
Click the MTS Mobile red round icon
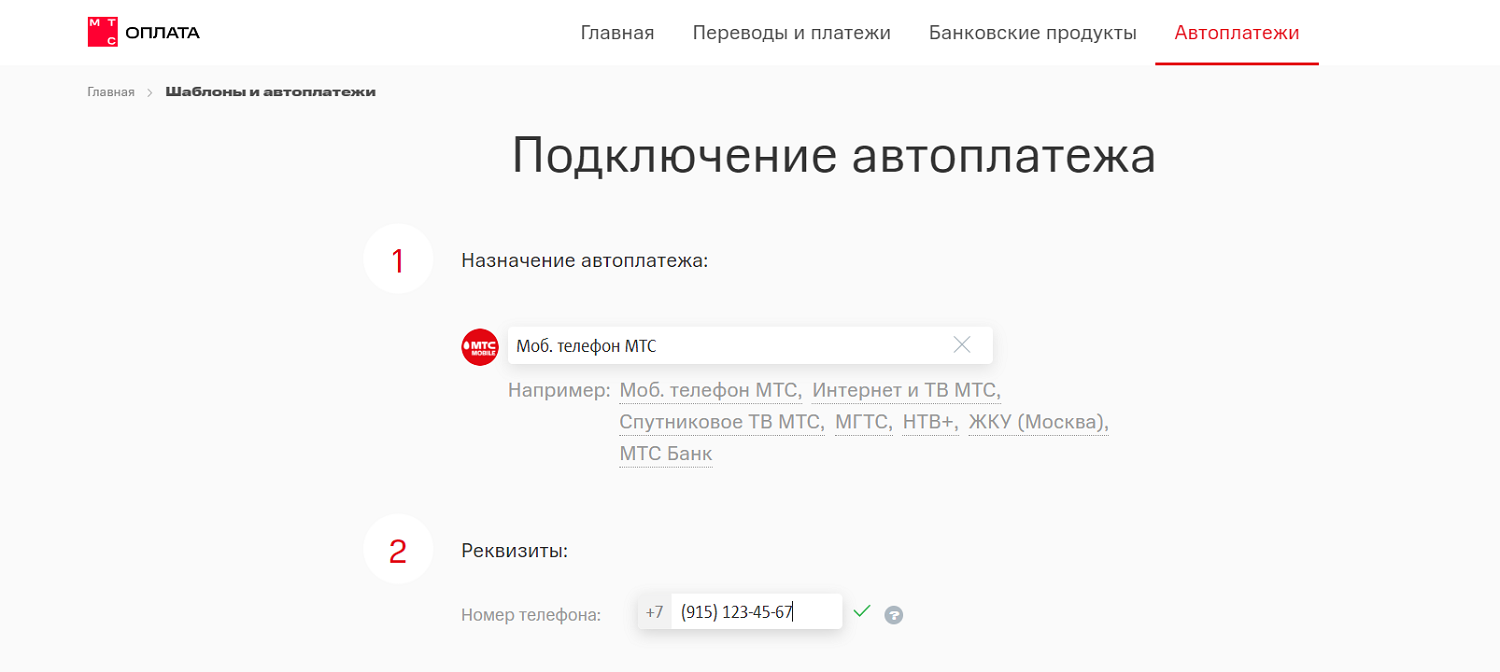point(479,346)
